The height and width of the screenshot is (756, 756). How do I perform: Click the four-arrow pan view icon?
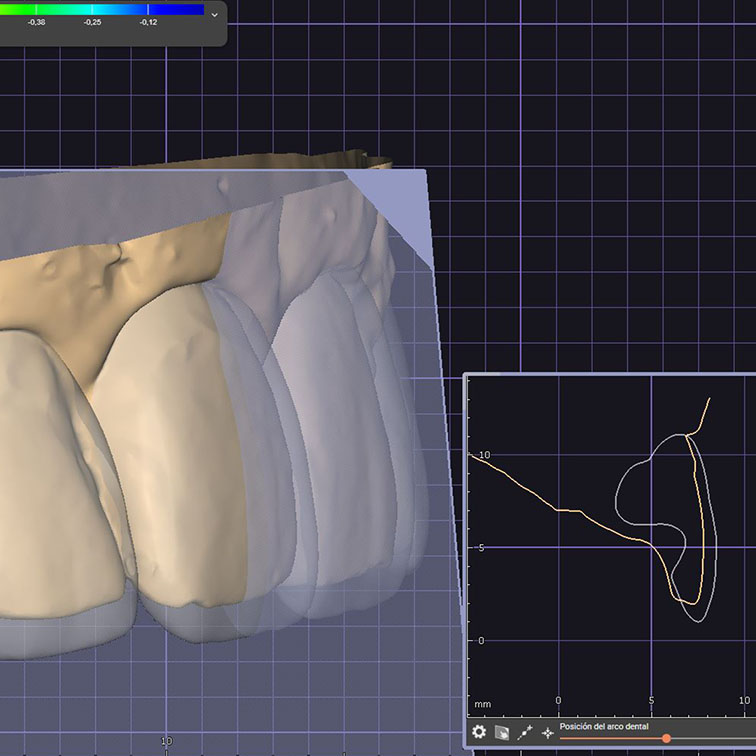click(x=547, y=732)
